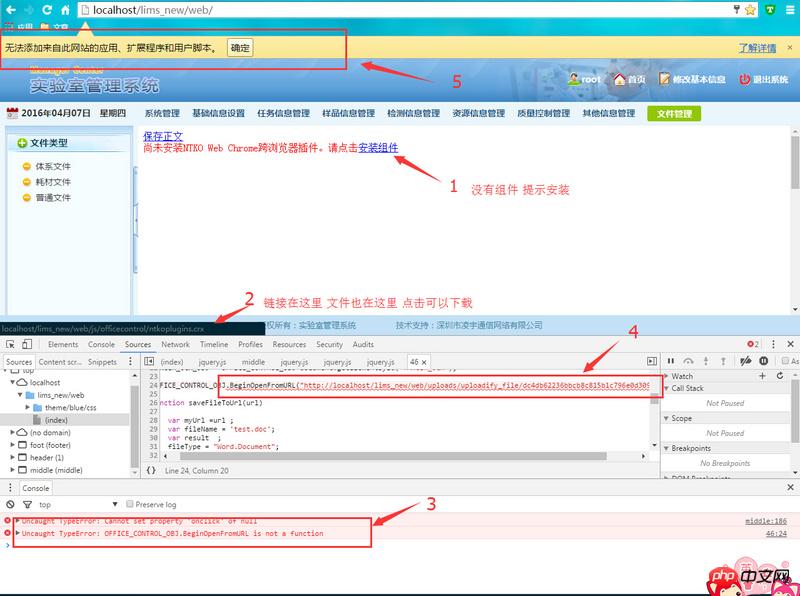Switch to the Console panel tab

pyautogui.click(x=101, y=344)
